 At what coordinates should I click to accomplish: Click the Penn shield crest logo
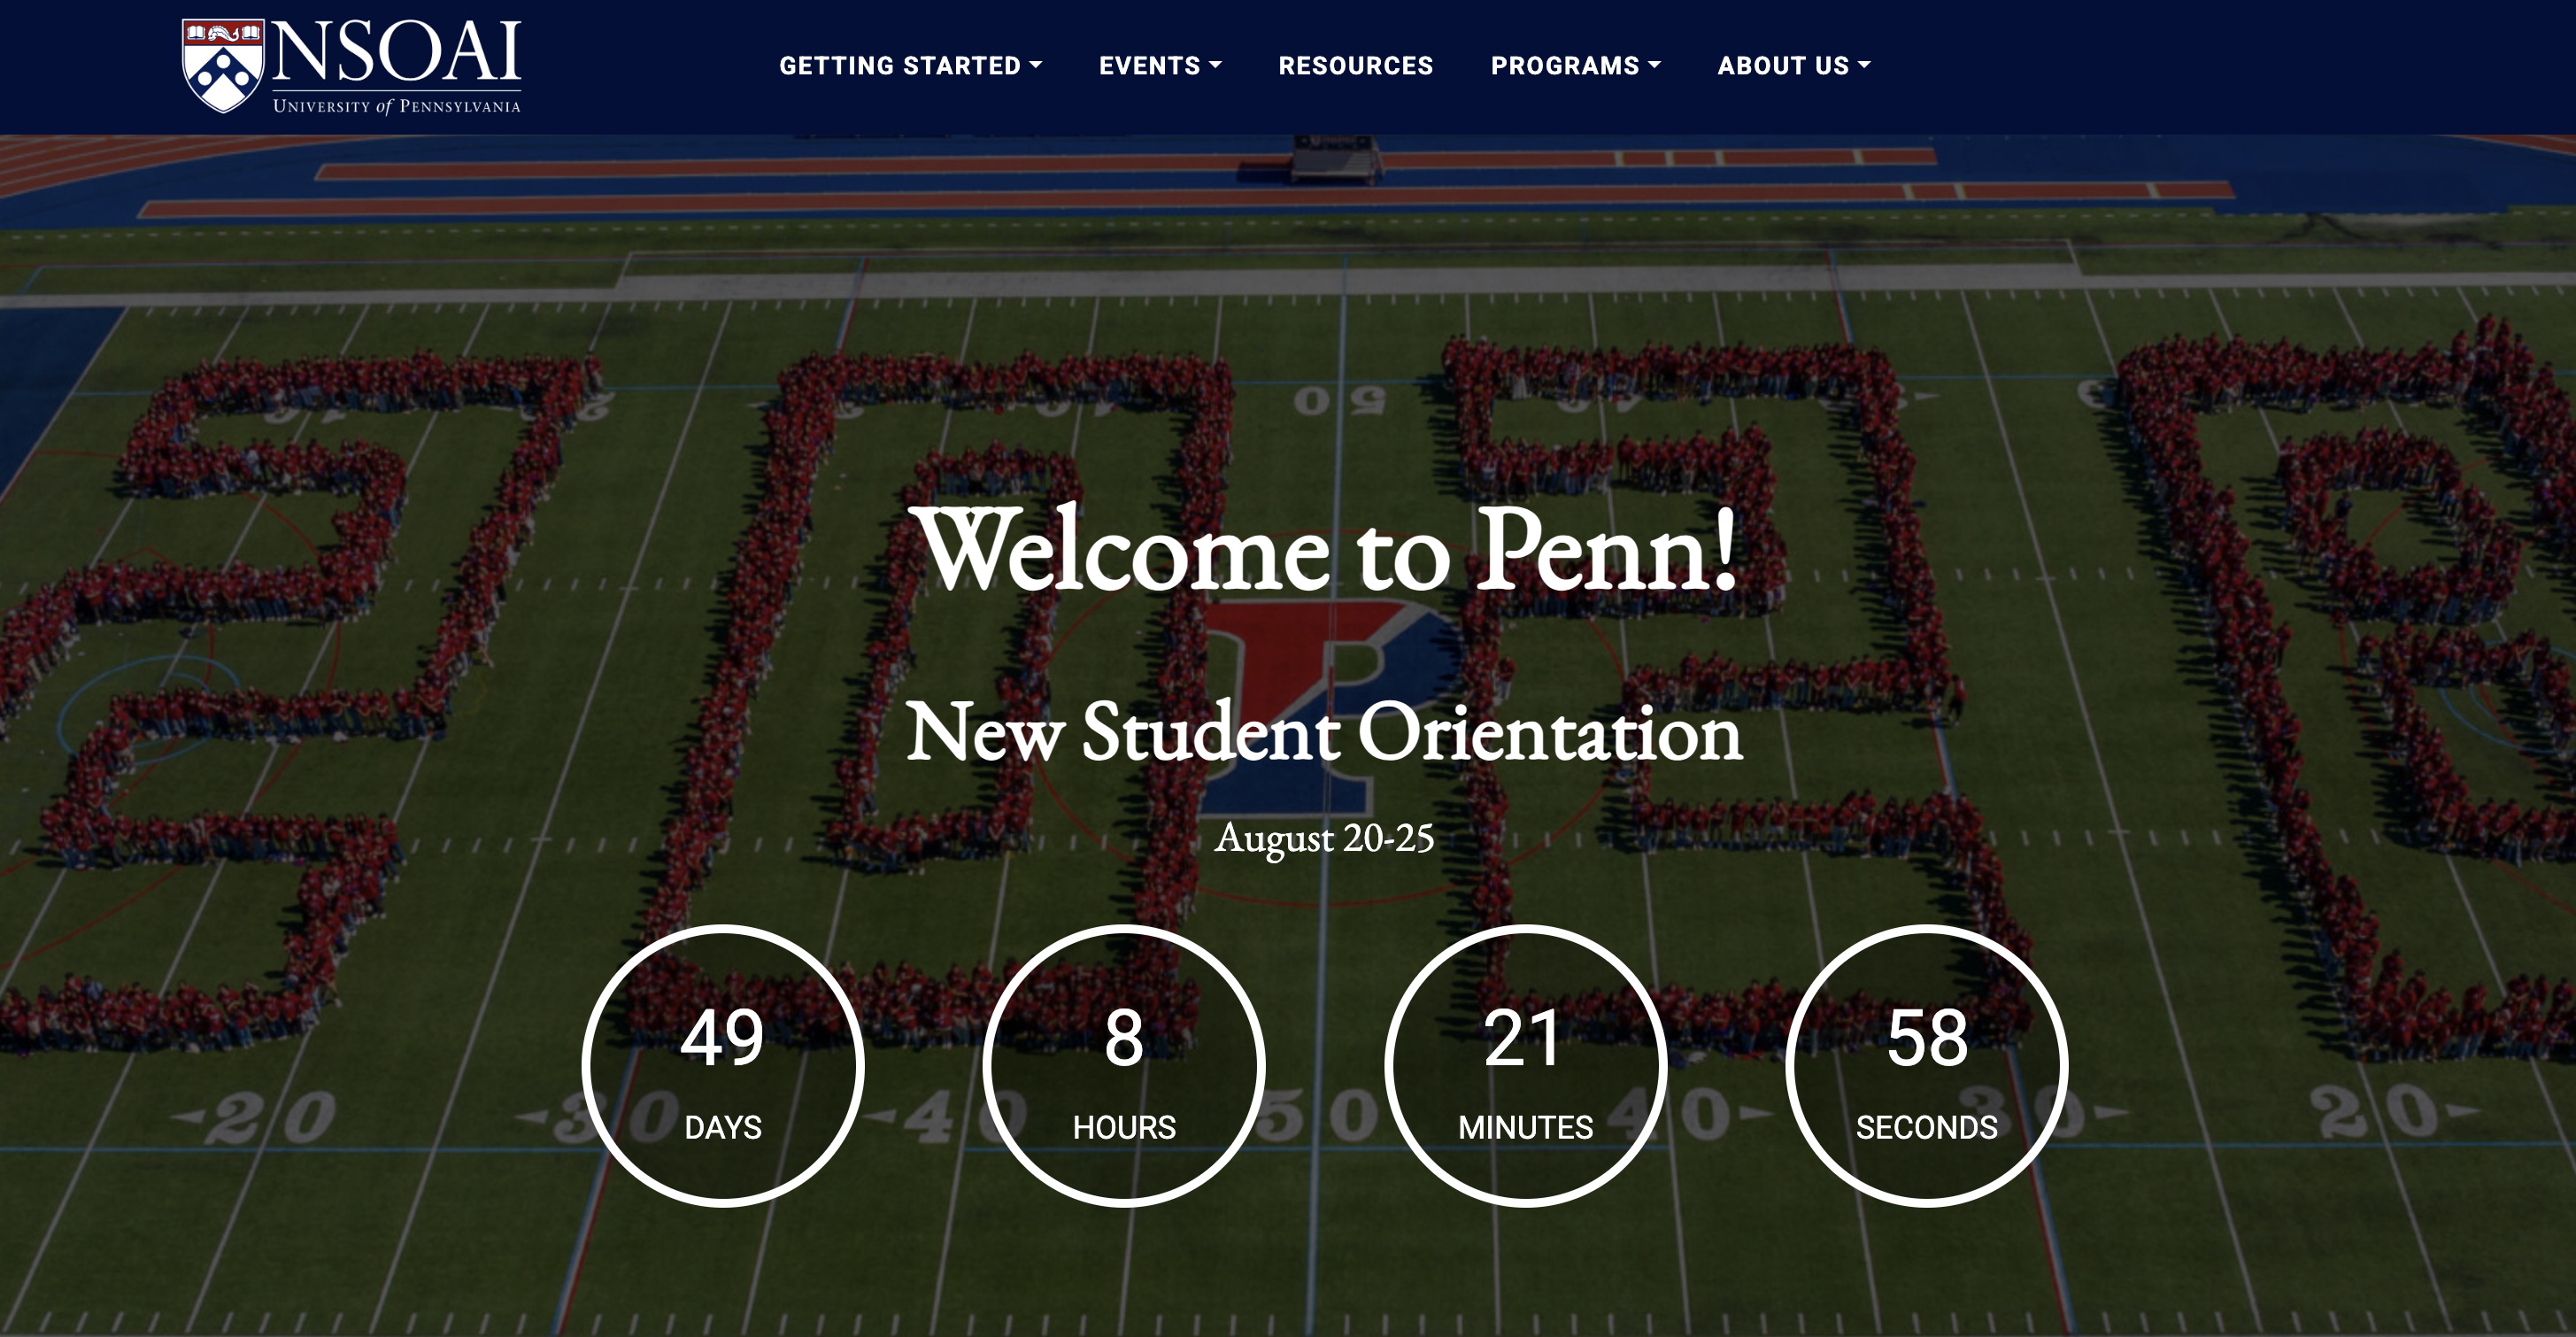click(x=223, y=66)
